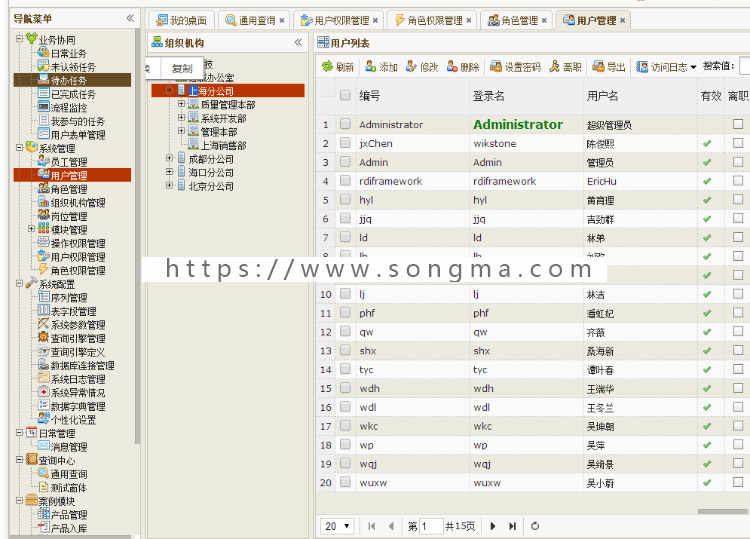Click the 离职 resignation toolbar button

(x=566, y=67)
